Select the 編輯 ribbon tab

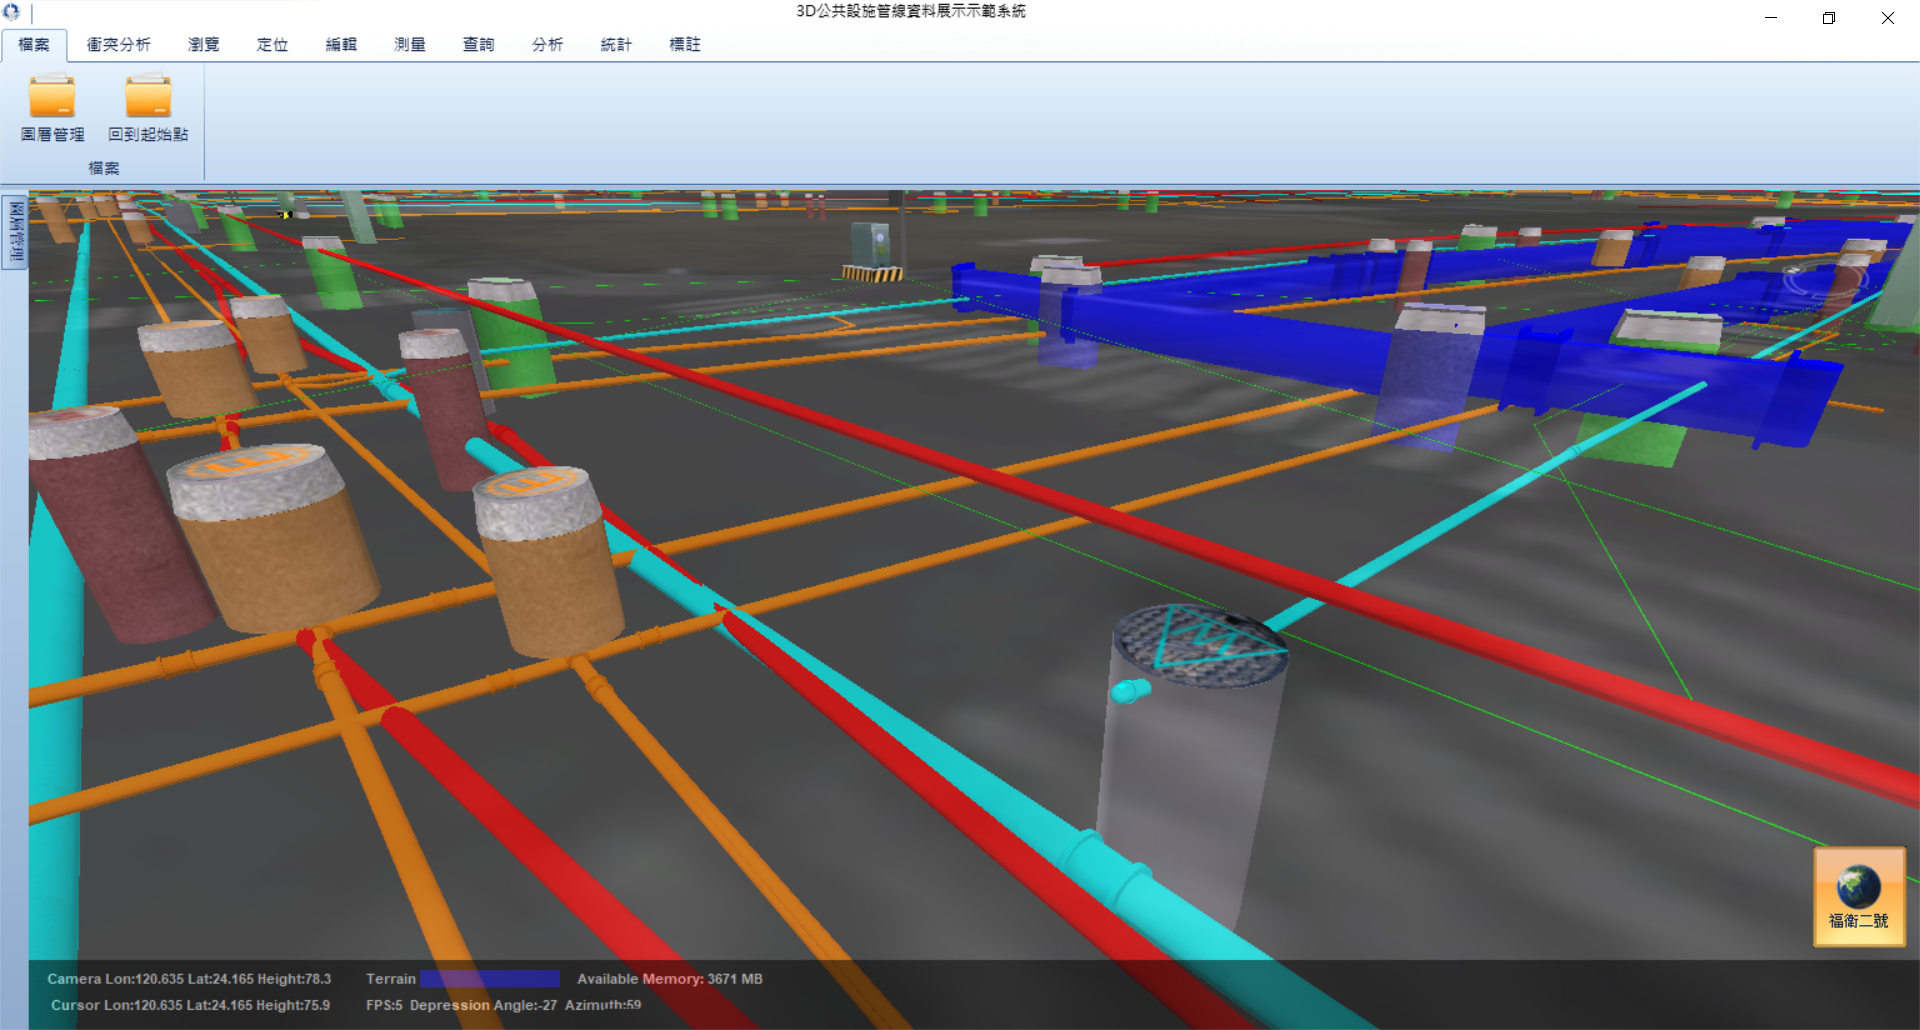coord(341,45)
